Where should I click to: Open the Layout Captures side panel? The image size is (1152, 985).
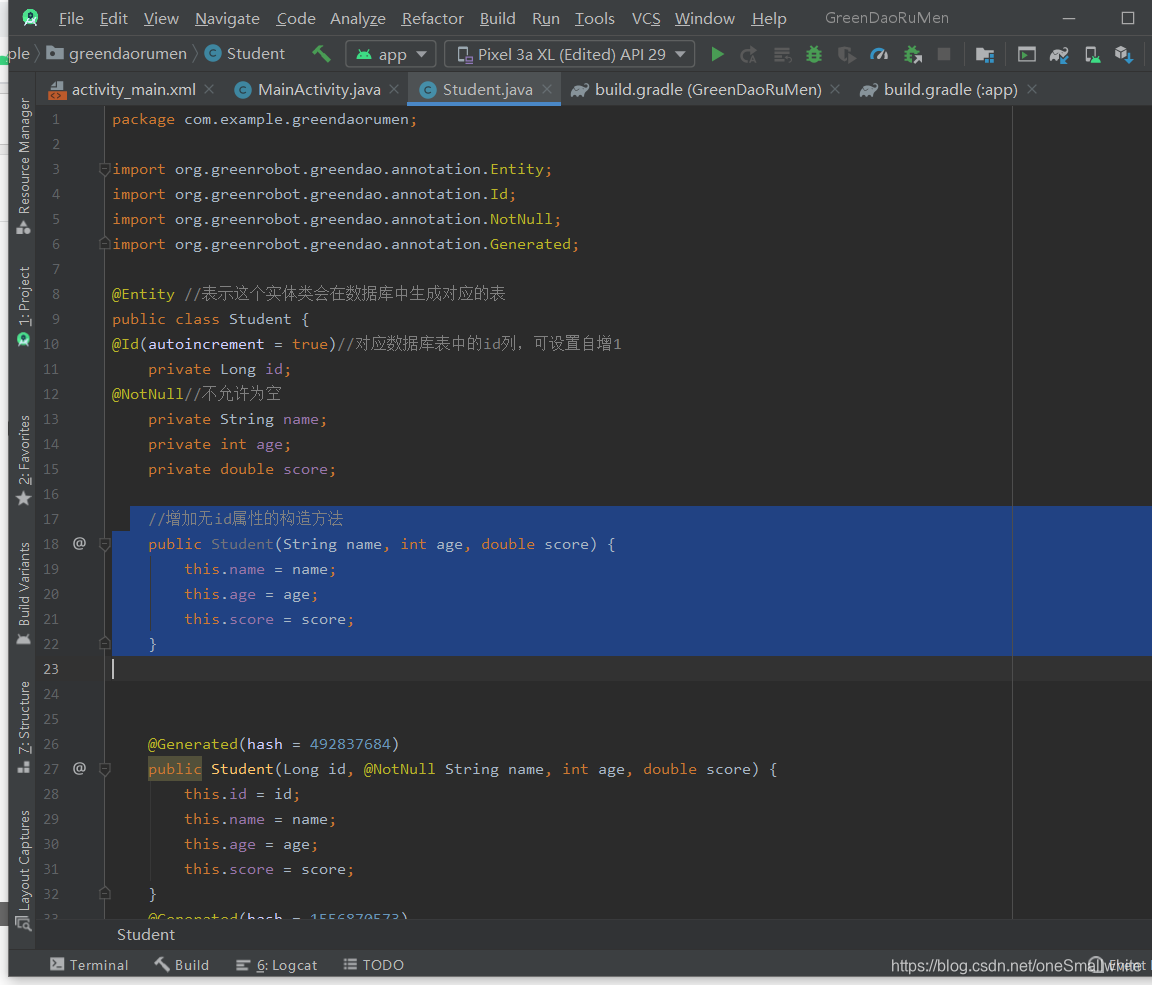(24, 870)
